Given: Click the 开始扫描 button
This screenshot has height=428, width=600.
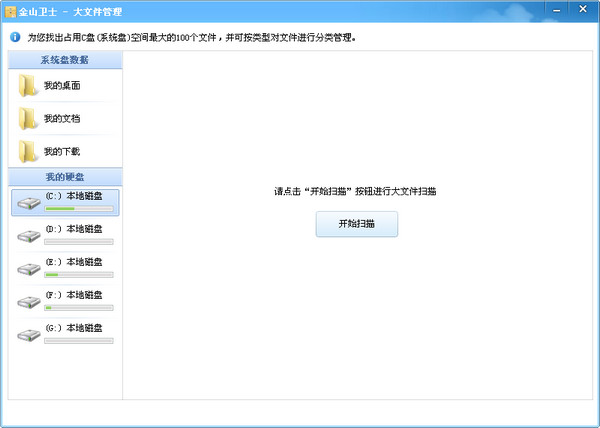Looking at the screenshot, I should click(x=357, y=224).
